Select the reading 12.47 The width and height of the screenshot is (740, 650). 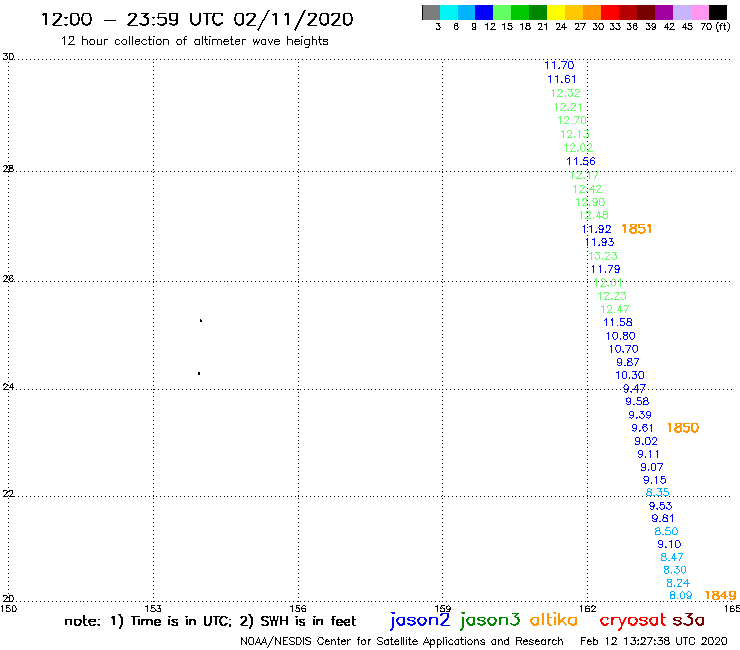coord(614,310)
